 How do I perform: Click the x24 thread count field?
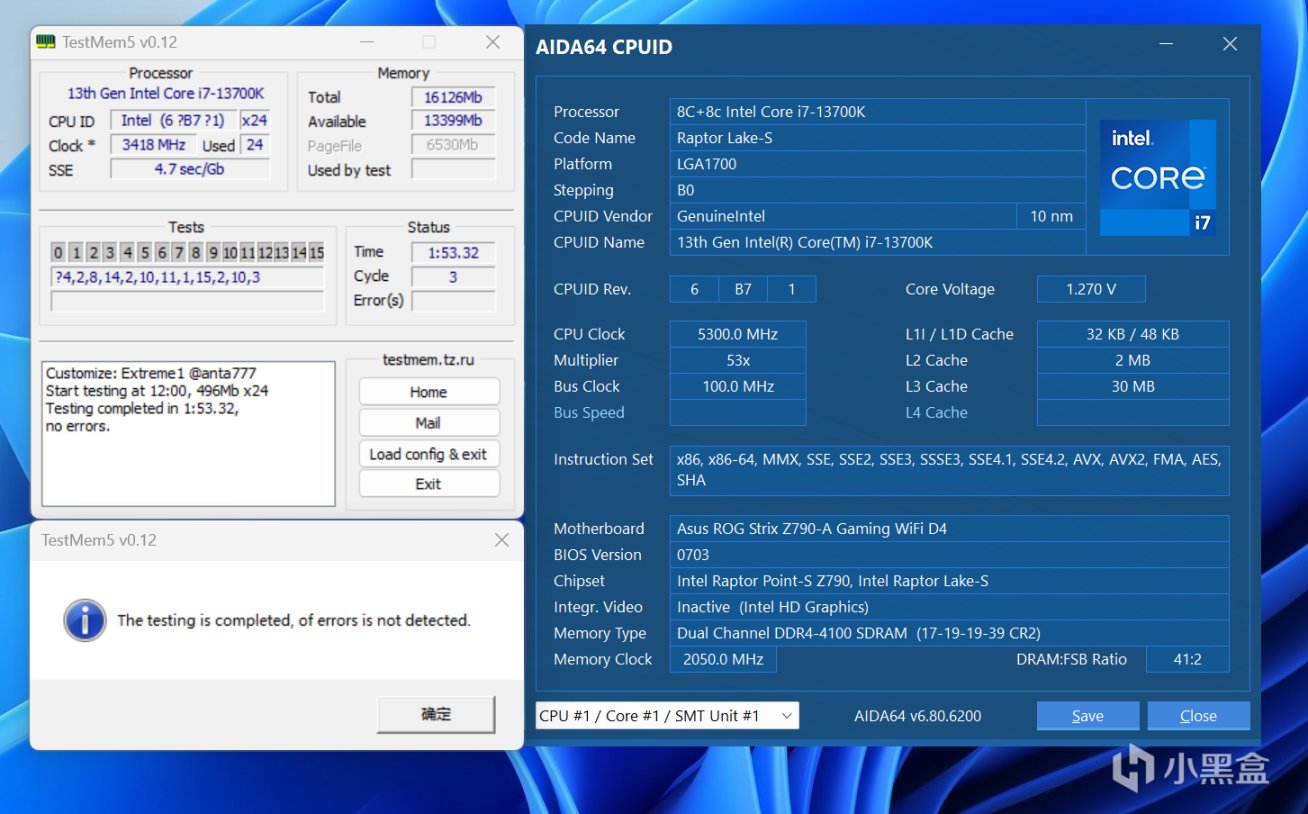pos(255,121)
